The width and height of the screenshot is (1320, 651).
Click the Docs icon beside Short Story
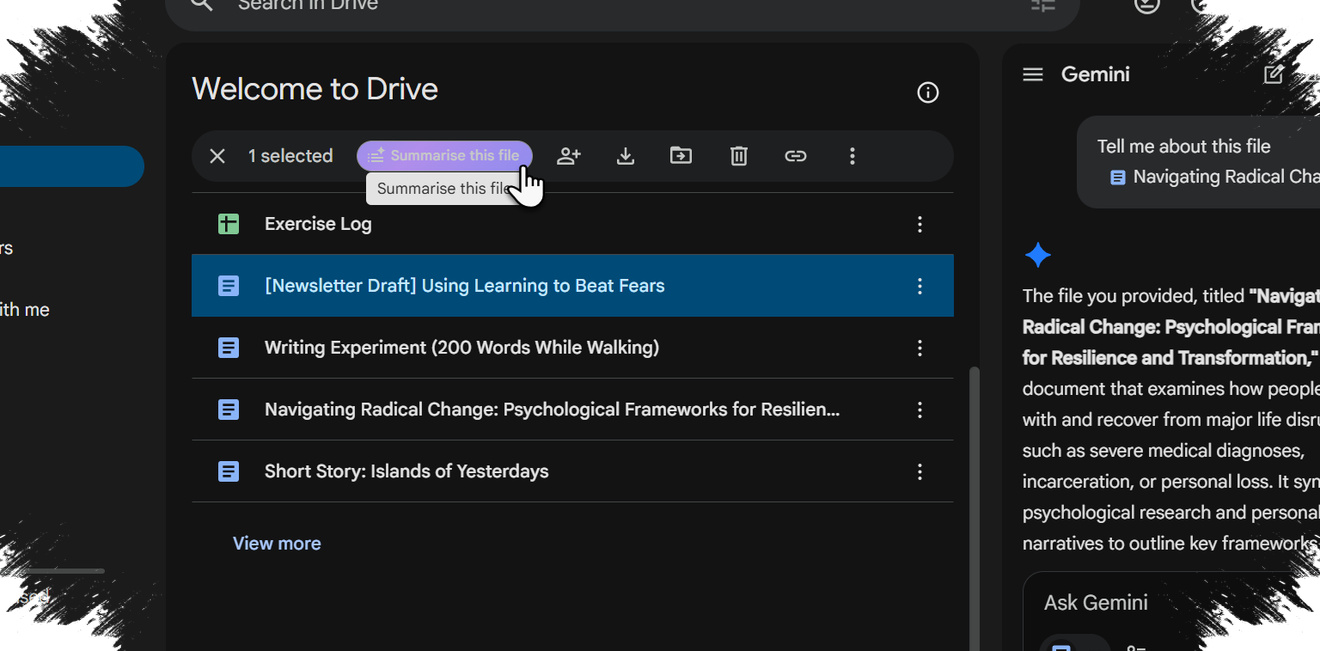point(229,471)
